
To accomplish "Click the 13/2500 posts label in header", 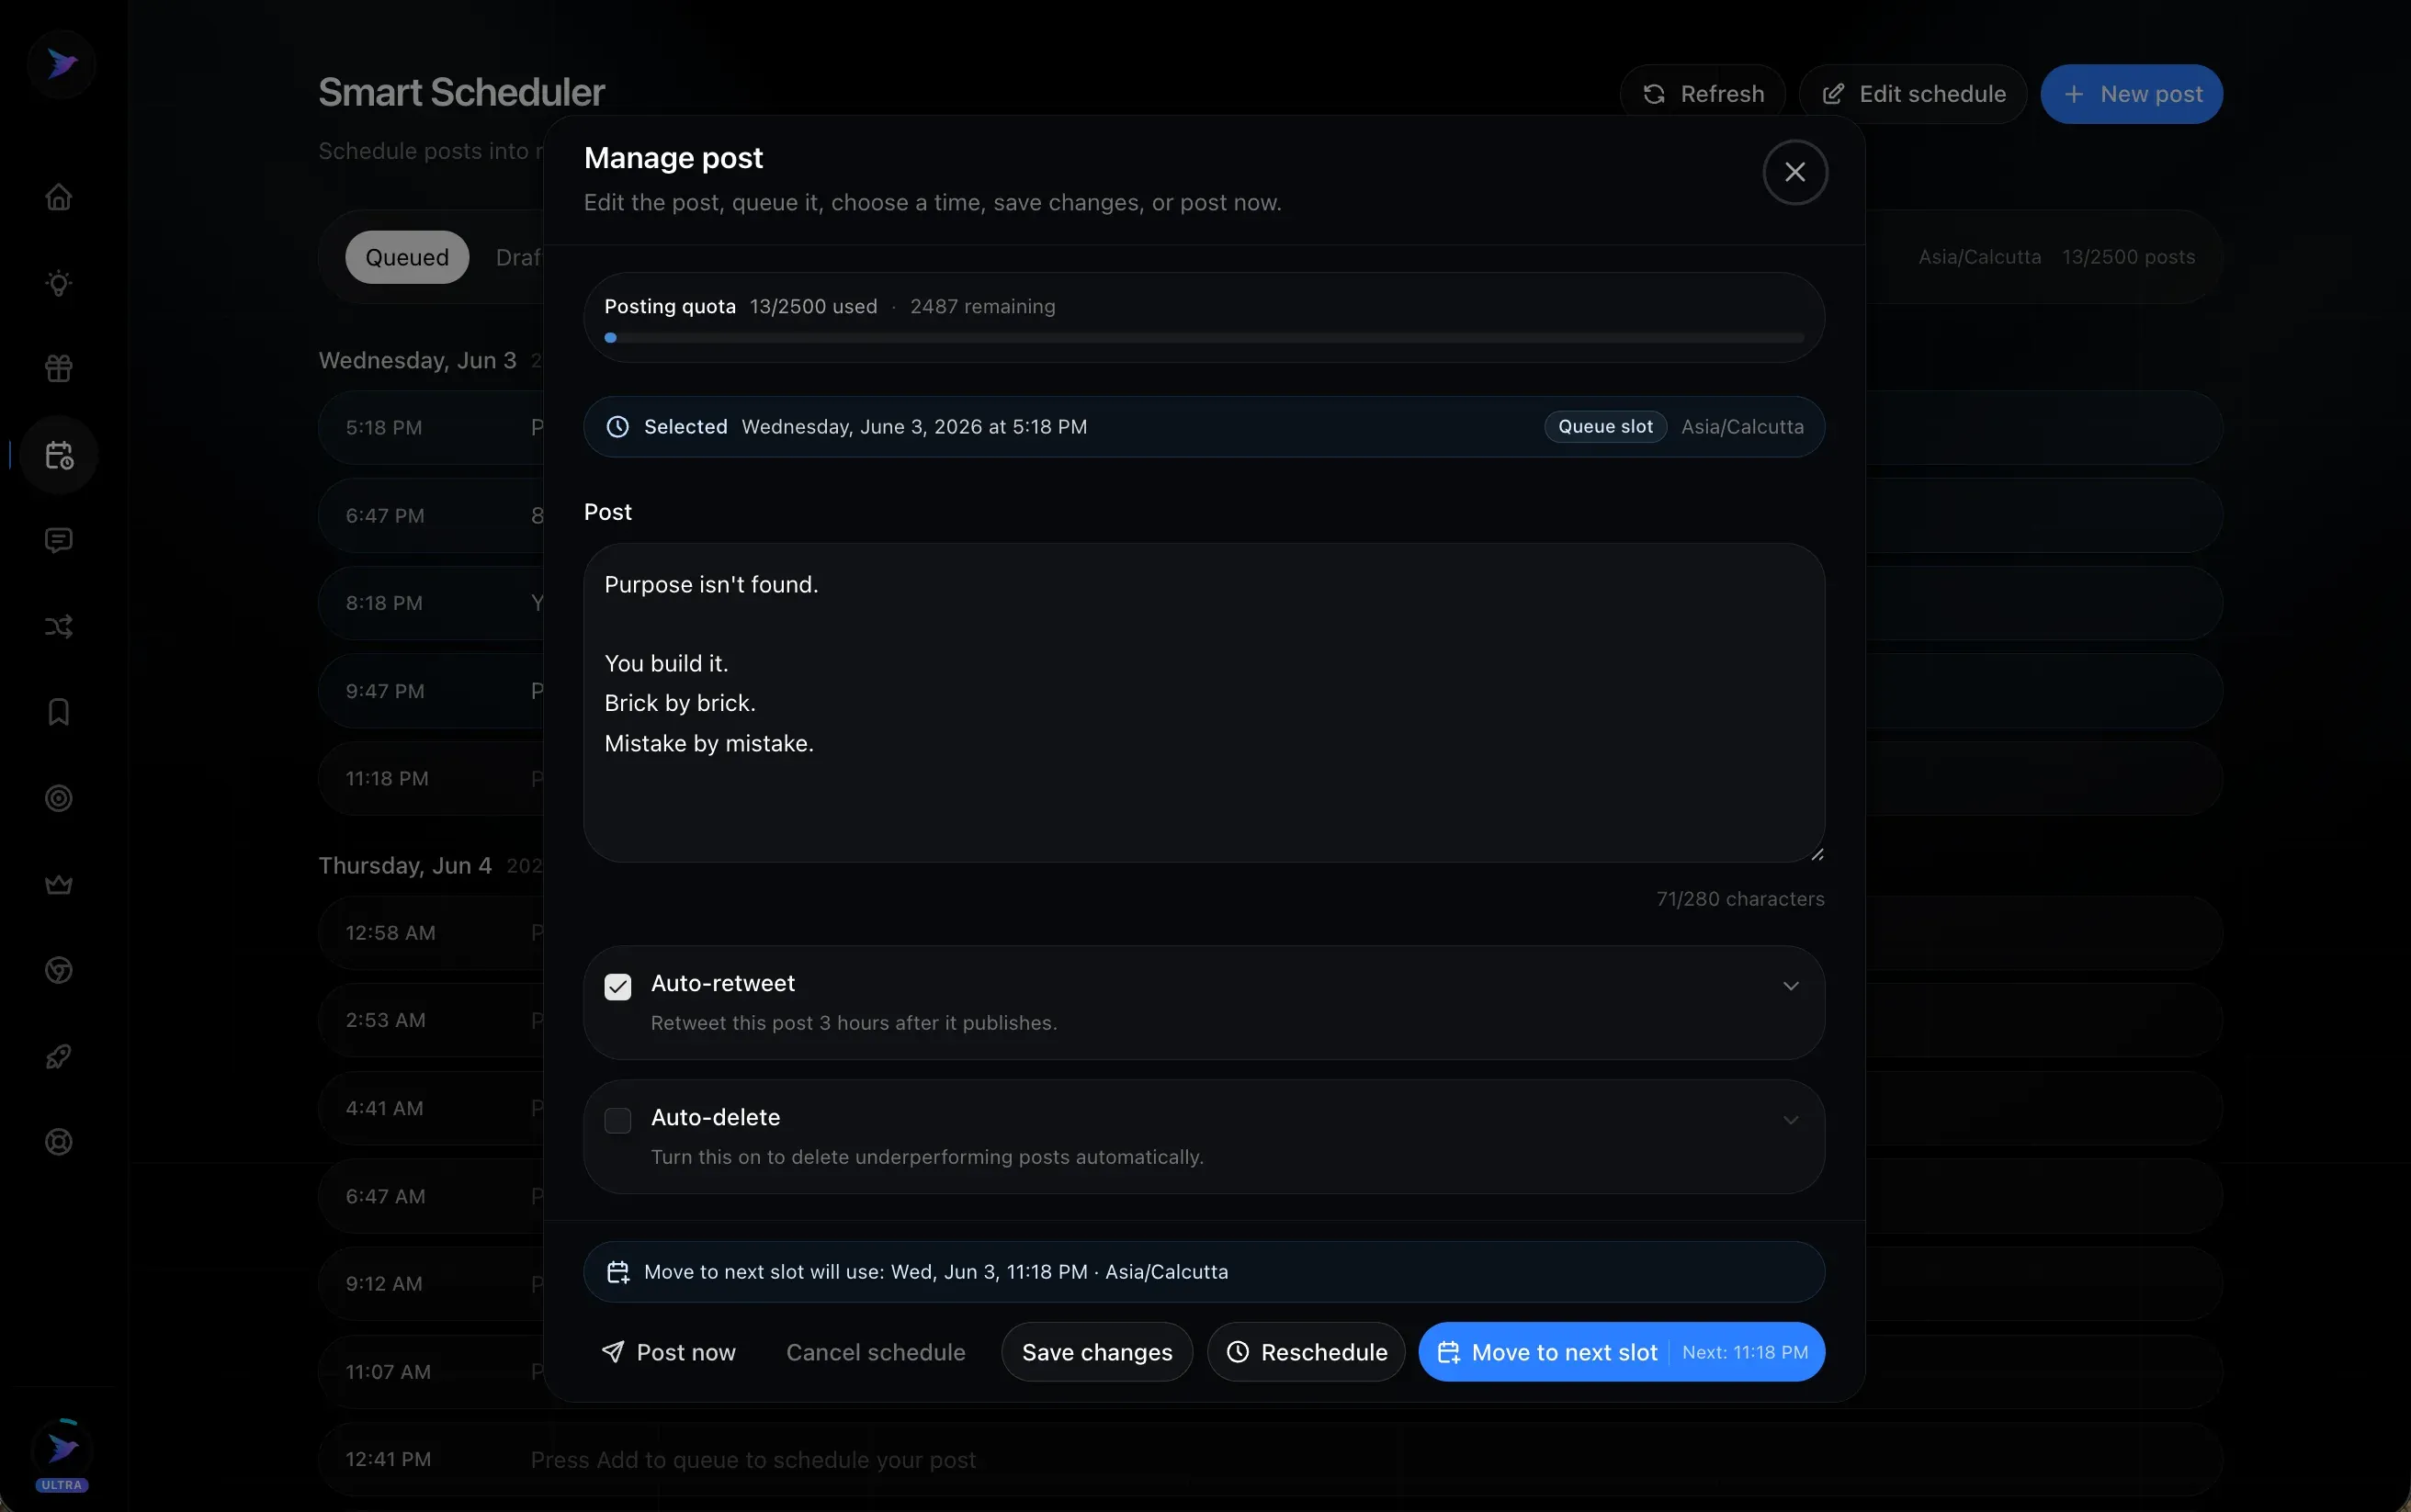I will (2129, 257).
